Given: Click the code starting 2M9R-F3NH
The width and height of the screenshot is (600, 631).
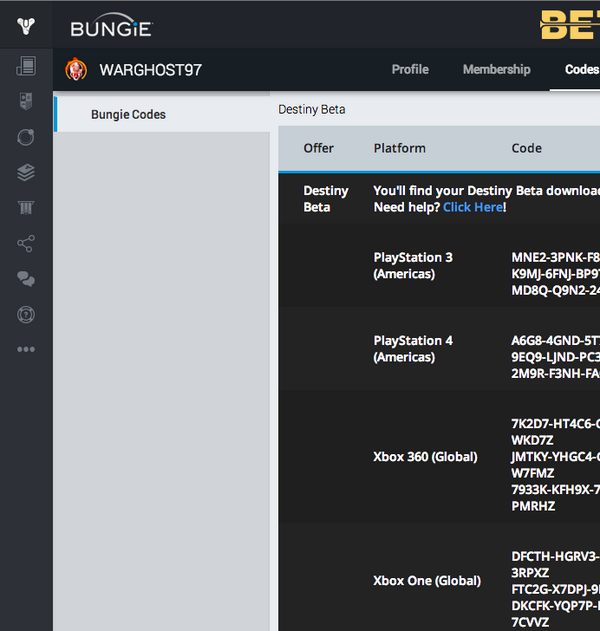Looking at the screenshot, I should coord(555,373).
